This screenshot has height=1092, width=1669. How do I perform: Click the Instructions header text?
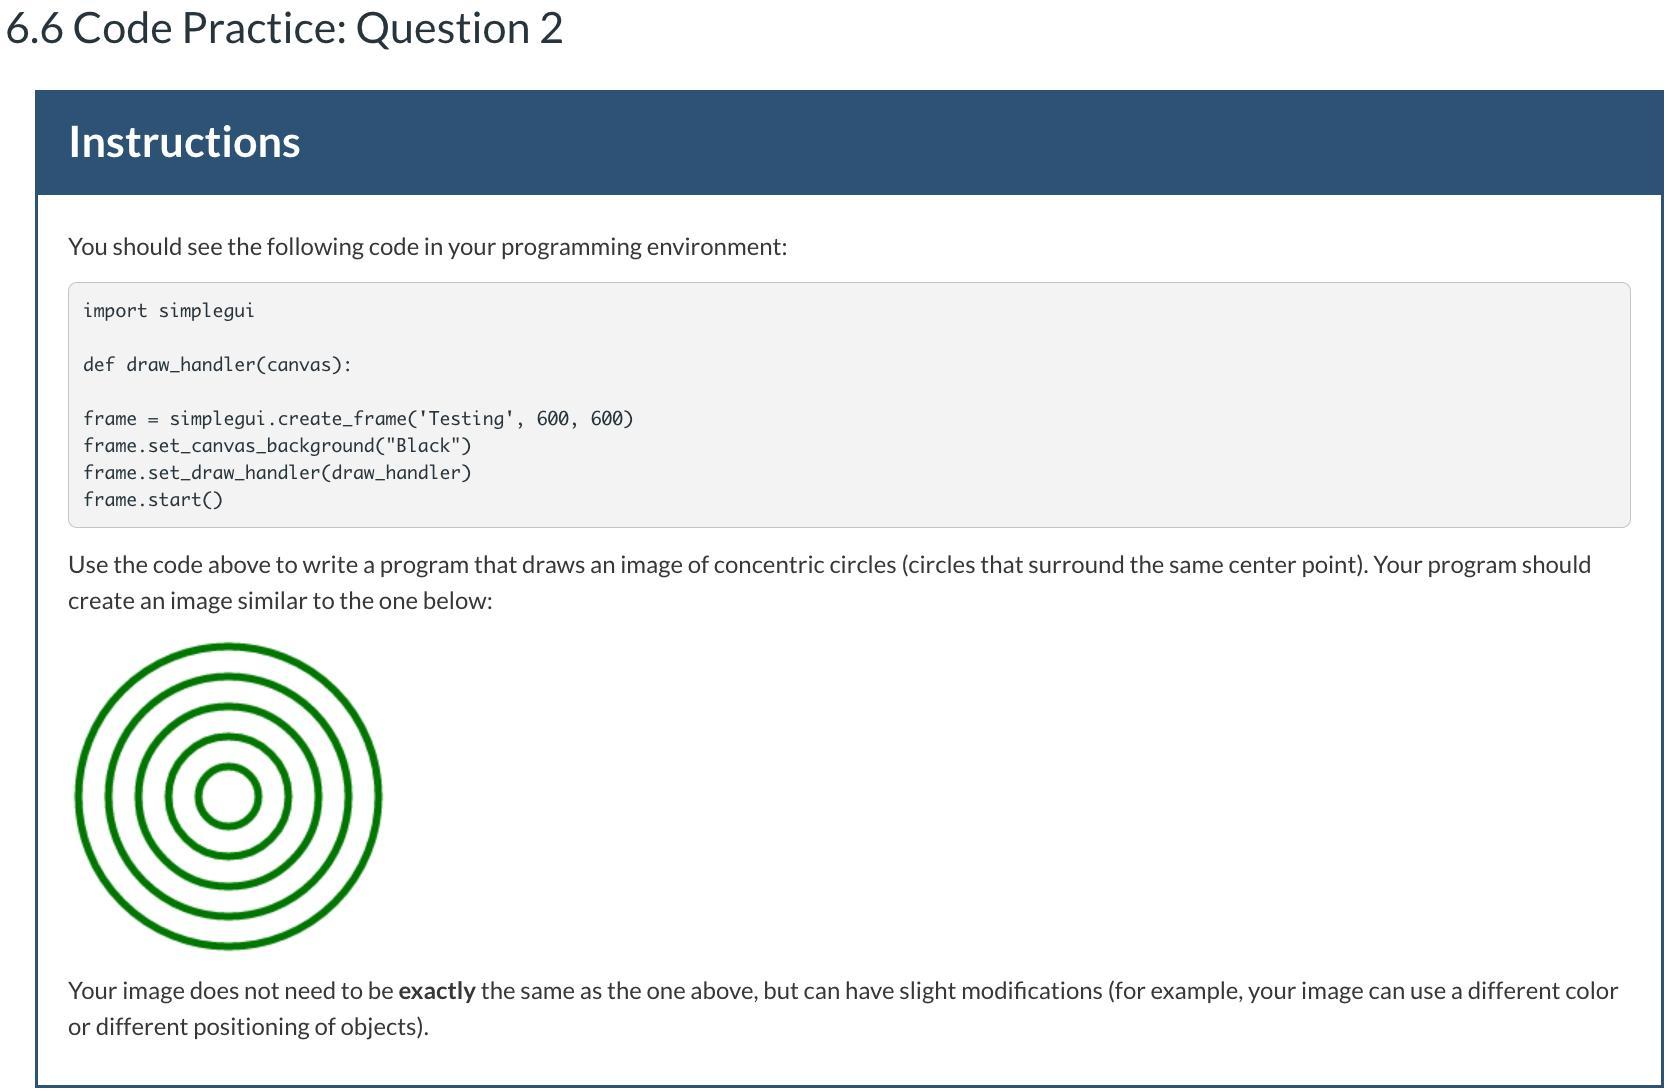point(184,142)
